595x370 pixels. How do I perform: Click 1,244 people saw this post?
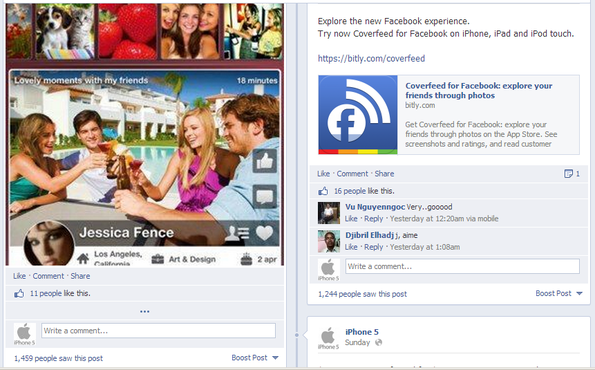[x=362, y=294]
